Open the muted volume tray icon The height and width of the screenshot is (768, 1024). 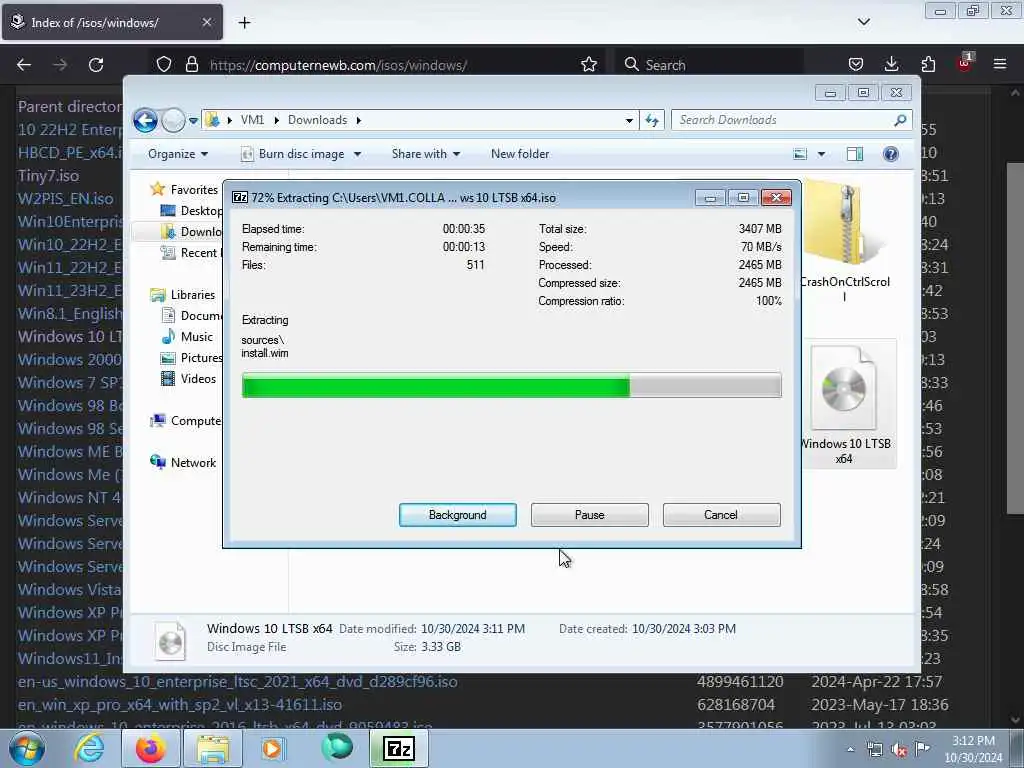click(899, 750)
